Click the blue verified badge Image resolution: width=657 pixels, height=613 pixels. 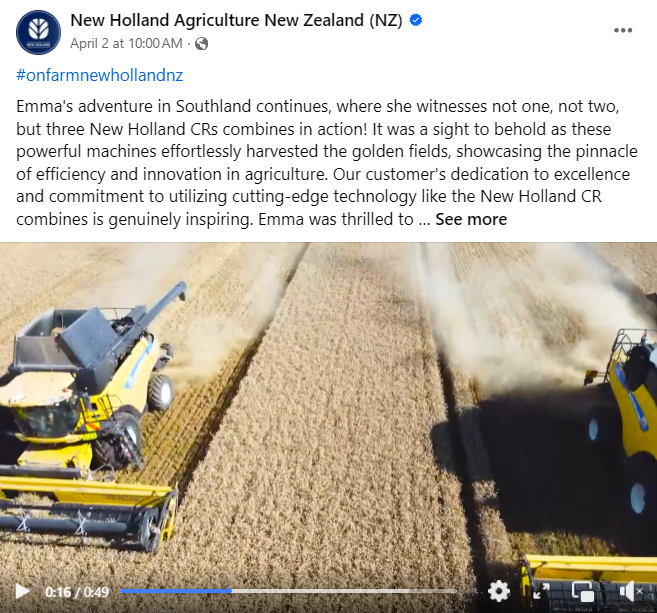(x=416, y=20)
